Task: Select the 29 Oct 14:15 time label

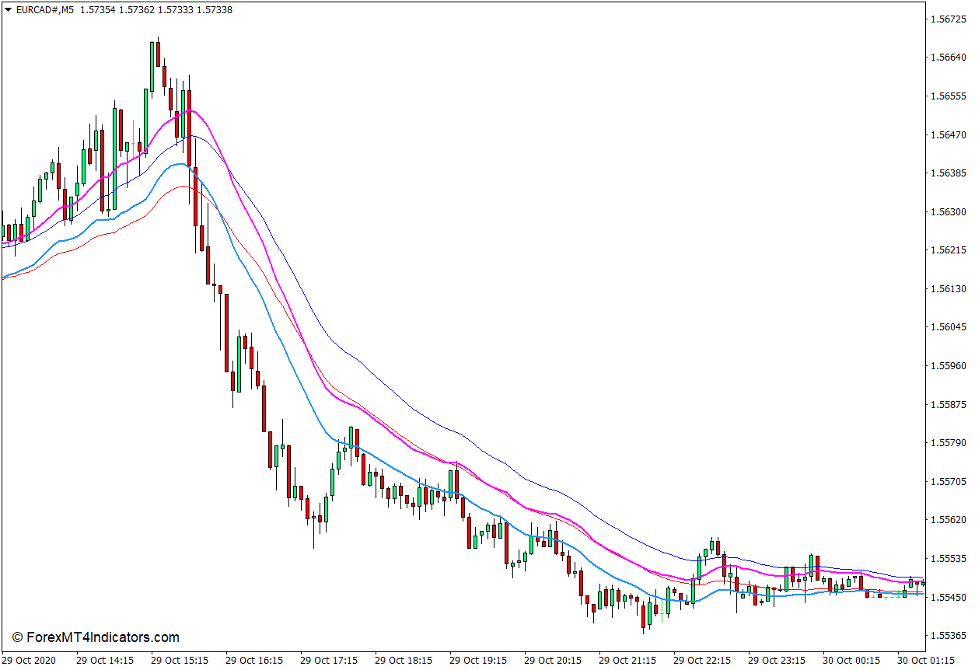Action: pyautogui.click(x=106, y=661)
